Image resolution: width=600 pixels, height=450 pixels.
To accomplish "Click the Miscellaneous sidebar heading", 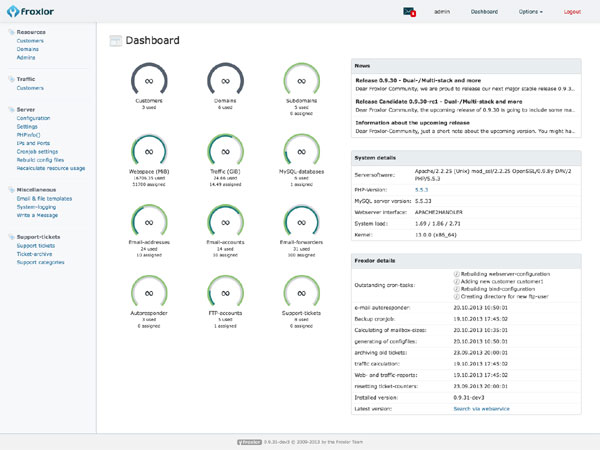I will [36, 190].
